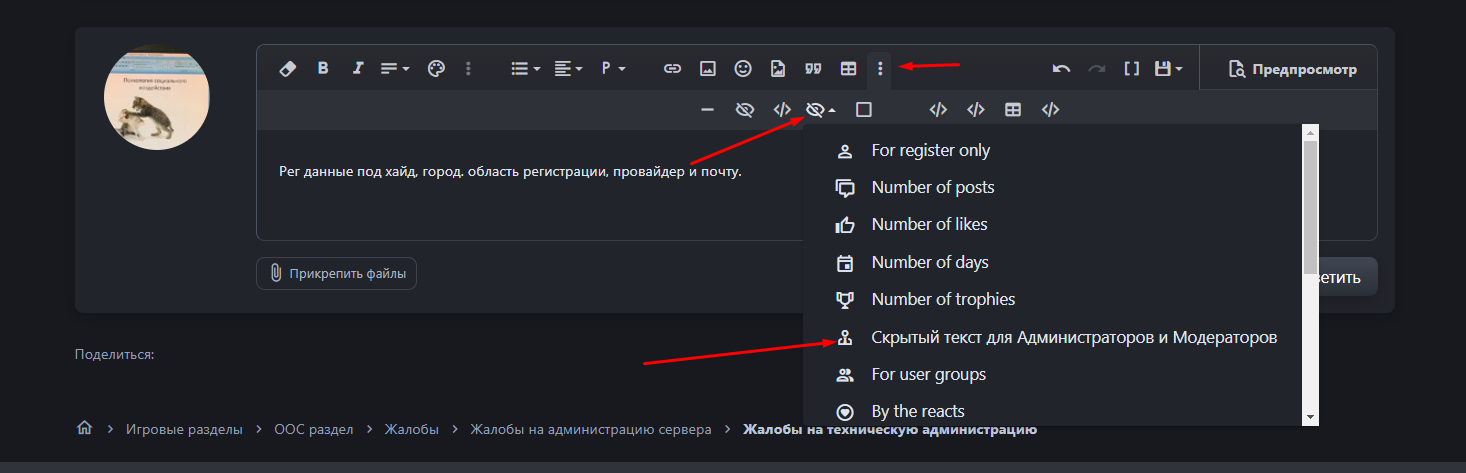The width and height of the screenshot is (1466, 473).
Task: Toggle BB code mode brackets
Action: [1131, 69]
